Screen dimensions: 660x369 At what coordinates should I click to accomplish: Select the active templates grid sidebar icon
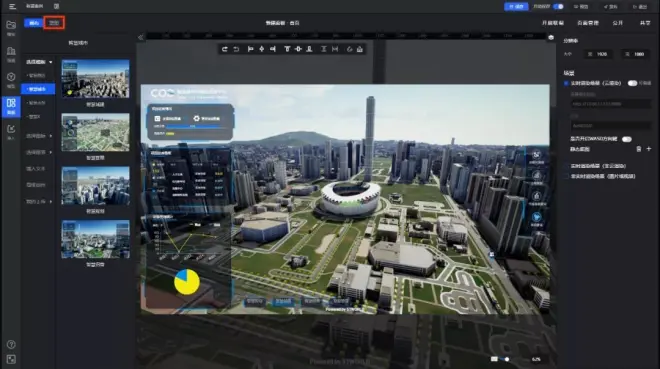[x=11, y=106]
